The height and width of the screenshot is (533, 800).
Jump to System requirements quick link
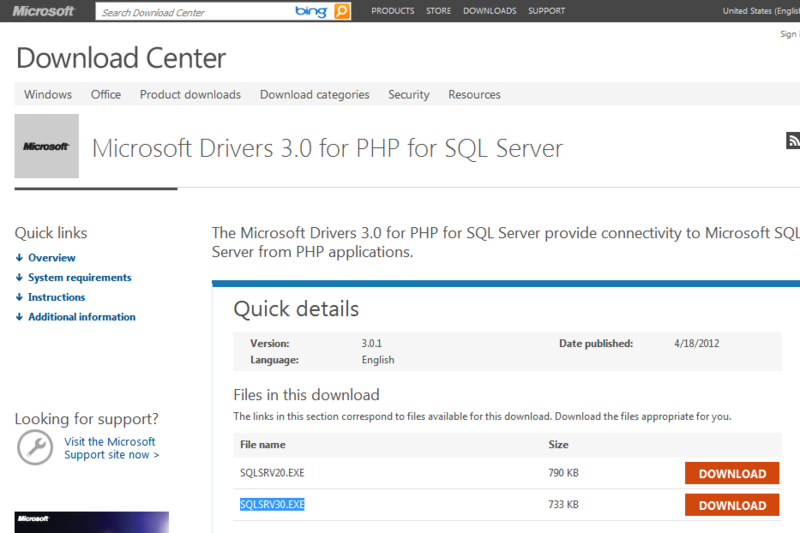point(80,278)
